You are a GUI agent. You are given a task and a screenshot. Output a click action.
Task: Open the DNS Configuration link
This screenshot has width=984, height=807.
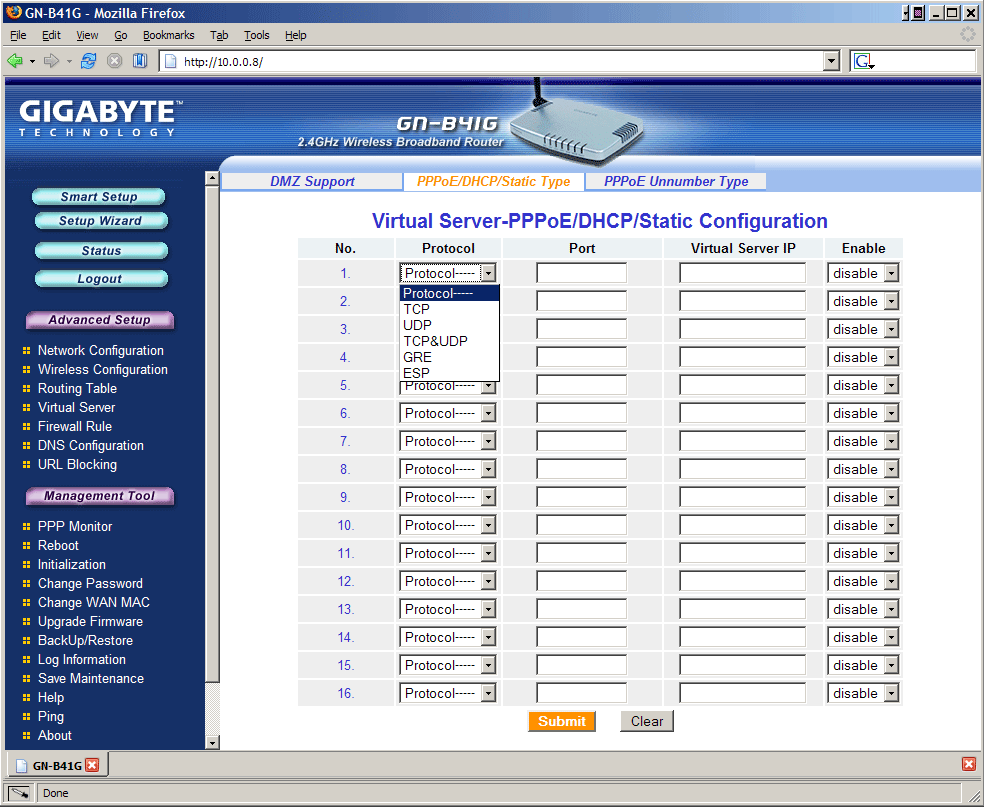90,445
